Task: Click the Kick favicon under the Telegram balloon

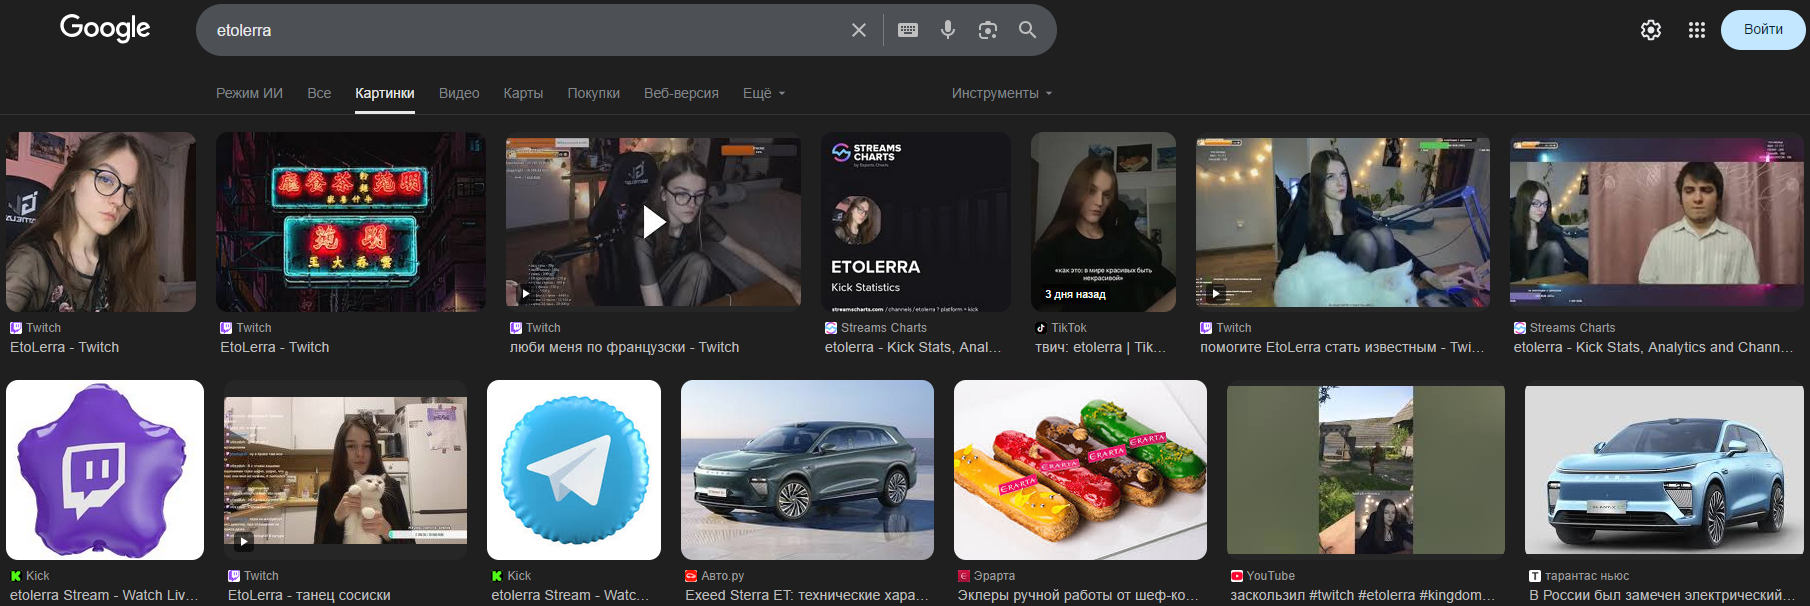Action: pos(497,576)
